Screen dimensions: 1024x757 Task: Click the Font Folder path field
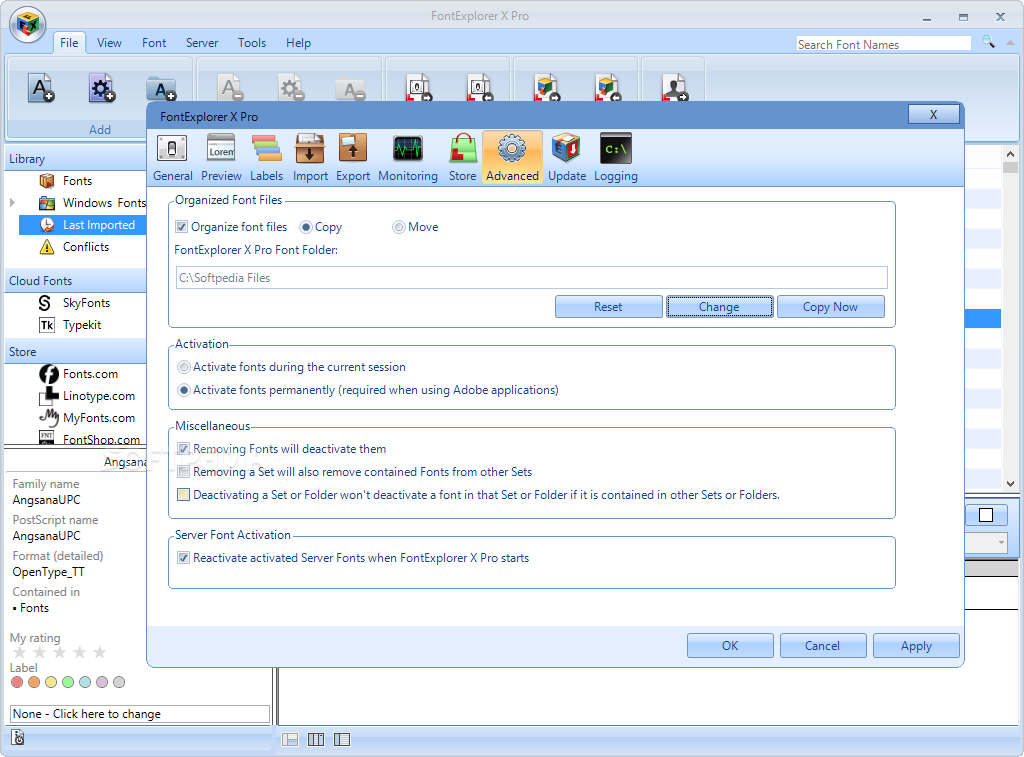point(532,278)
